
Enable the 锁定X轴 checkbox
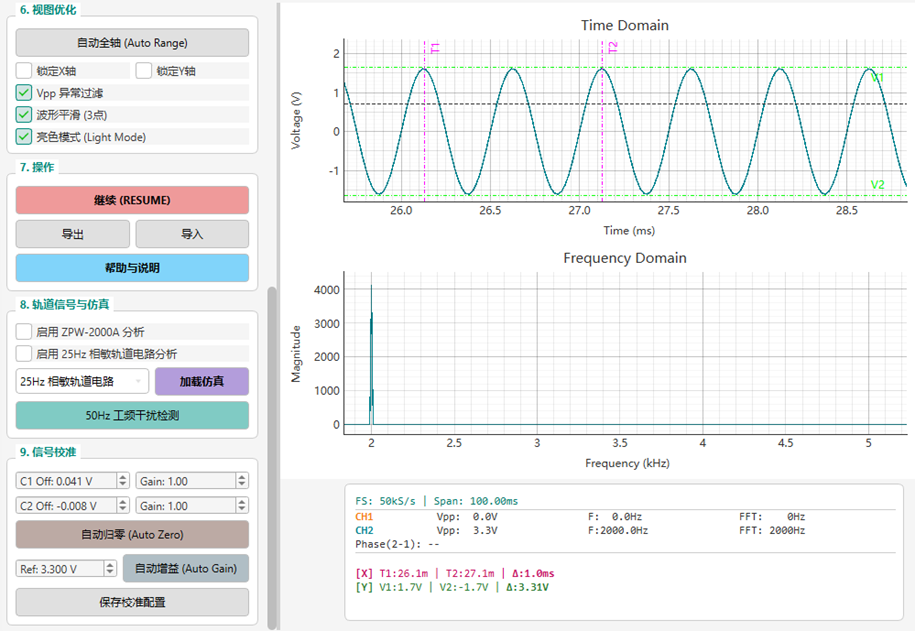pyautogui.click(x=24, y=71)
